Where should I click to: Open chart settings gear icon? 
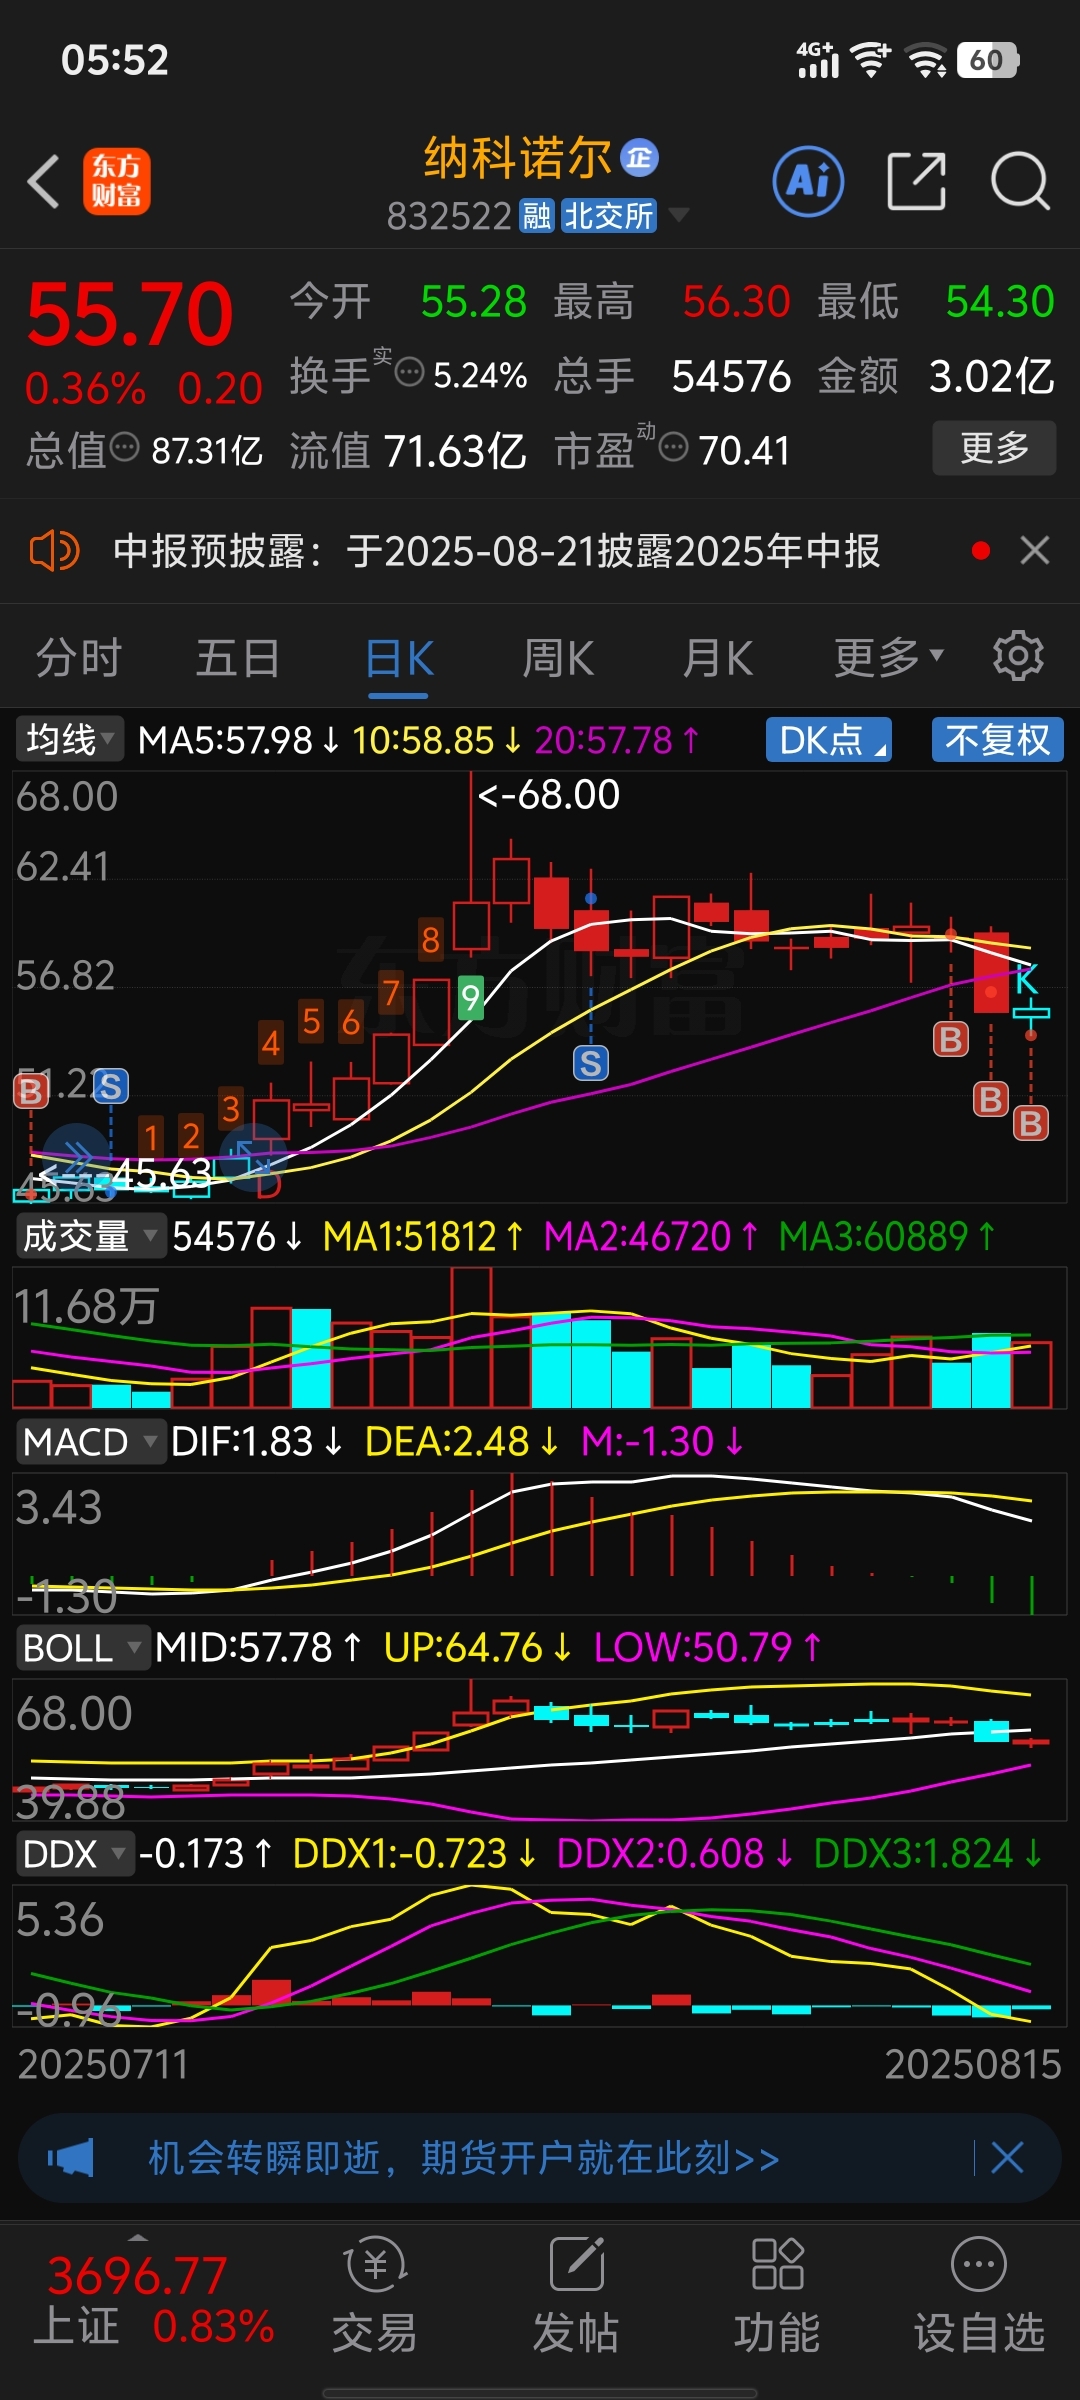coord(1018,656)
